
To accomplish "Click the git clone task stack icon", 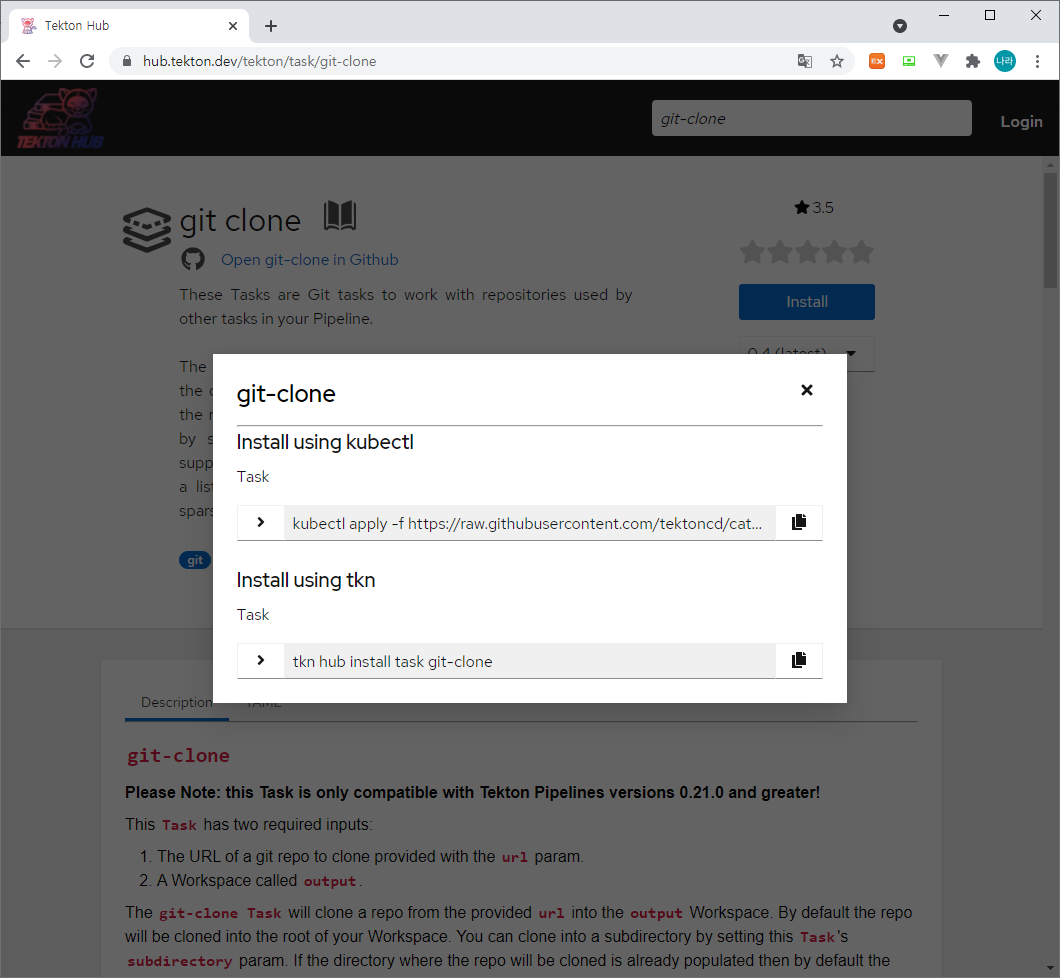I will (x=147, y=230).
